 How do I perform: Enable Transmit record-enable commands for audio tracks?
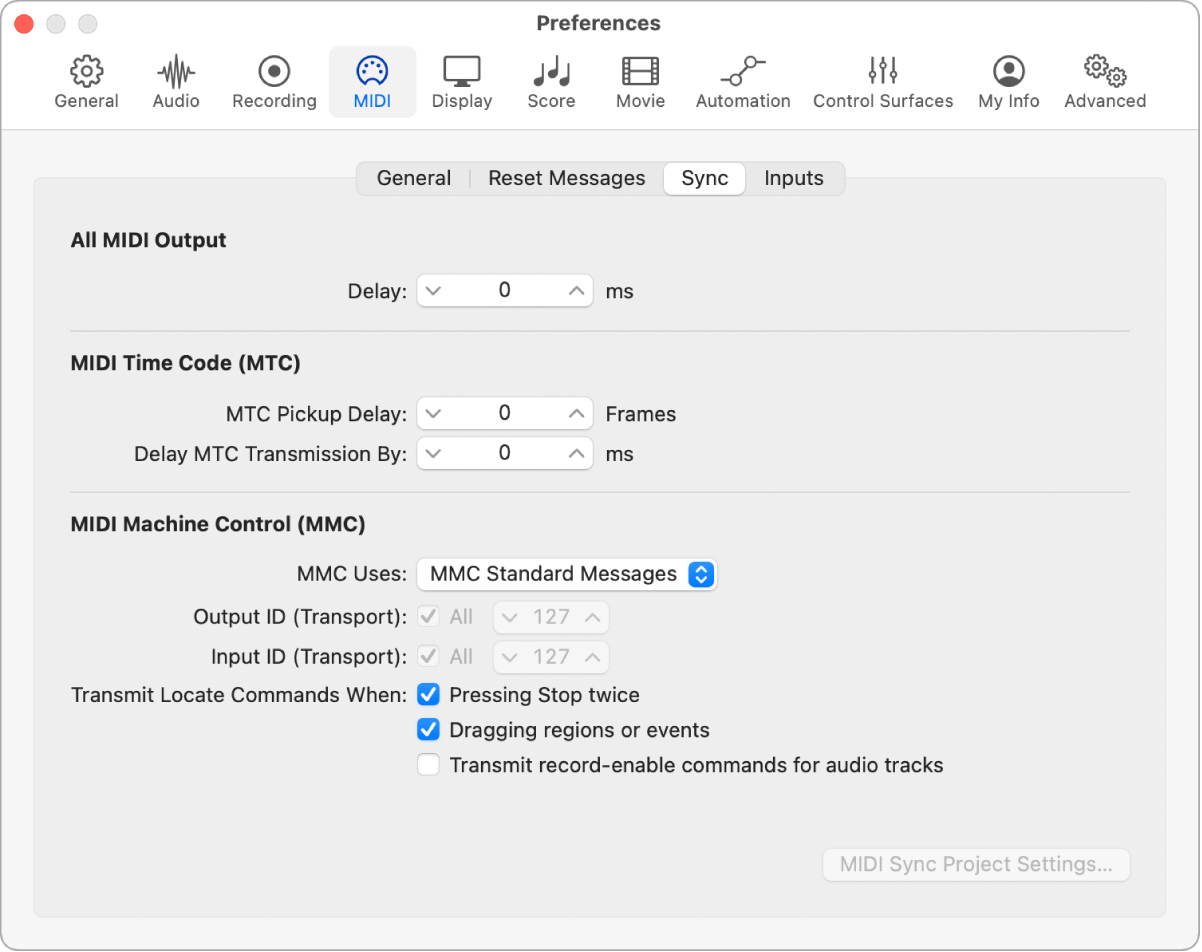point(428,766)
